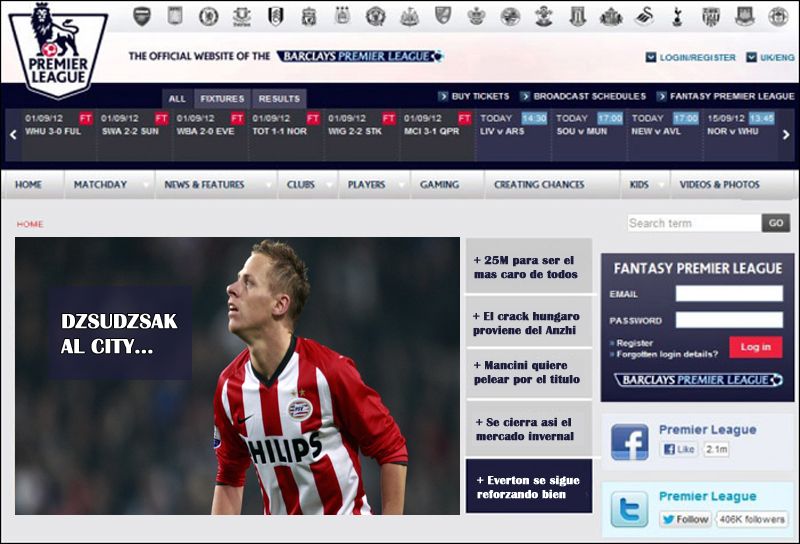The height and width of the screenshot is (544, 800).
Task: Select headline '25M para ser el mas caro'
Action: [529, 266]
